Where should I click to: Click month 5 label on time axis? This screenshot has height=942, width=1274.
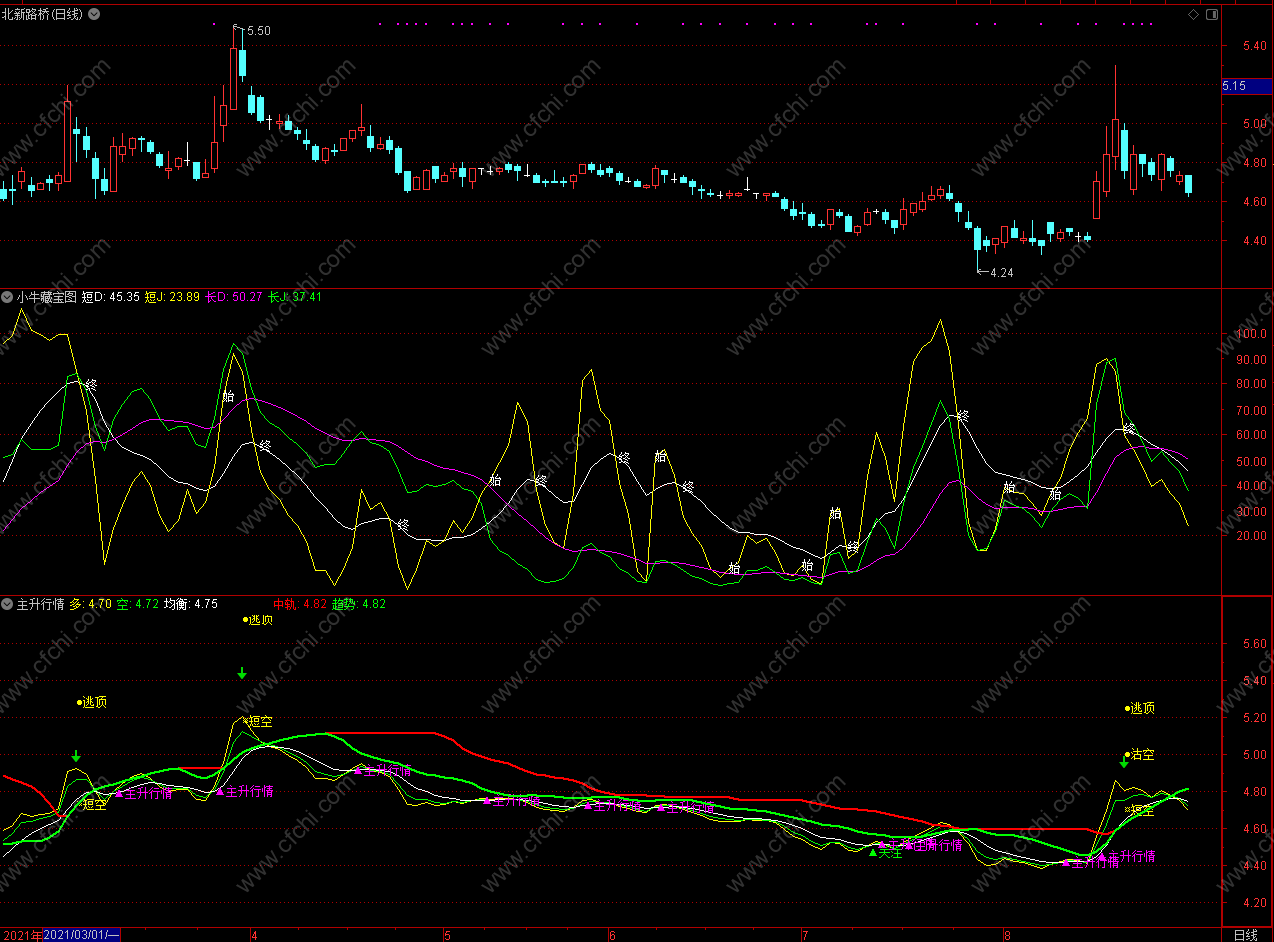click(x=447, y=935)
